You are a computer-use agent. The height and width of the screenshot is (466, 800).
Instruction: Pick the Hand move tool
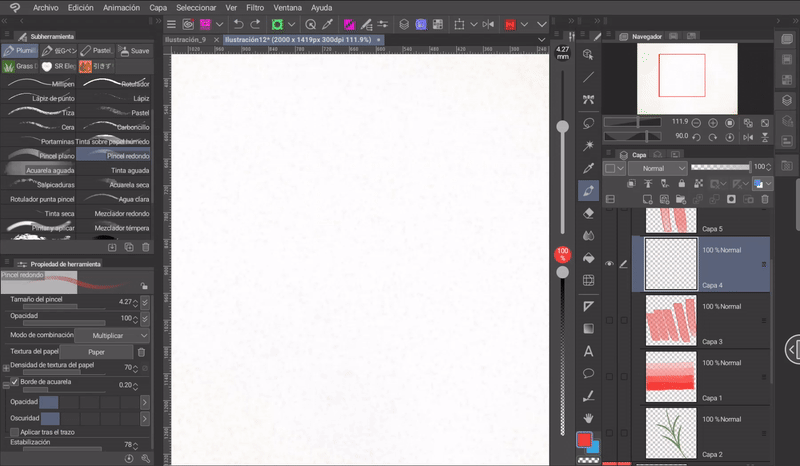pos(589,416)
